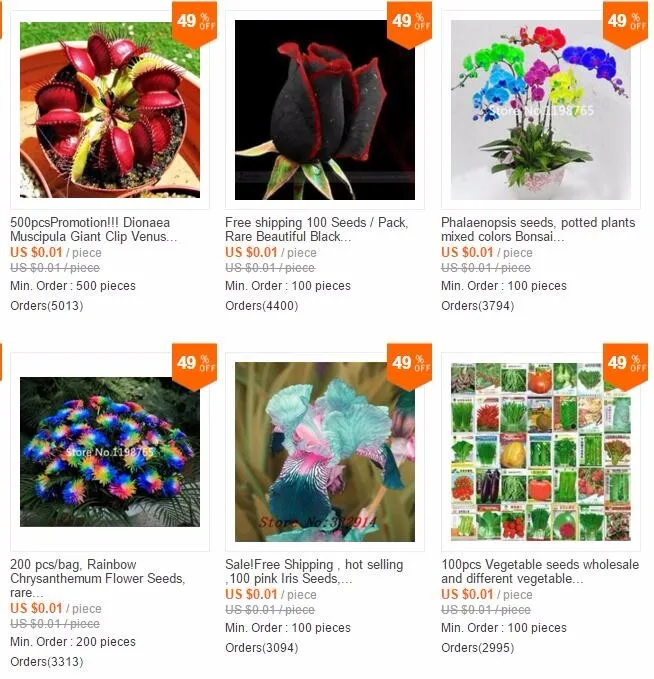Image resolution: width=654 pixels, height=679 pixels.
Task: Click the 49% off badge on vegetable seeds
Action: [625, 366]
